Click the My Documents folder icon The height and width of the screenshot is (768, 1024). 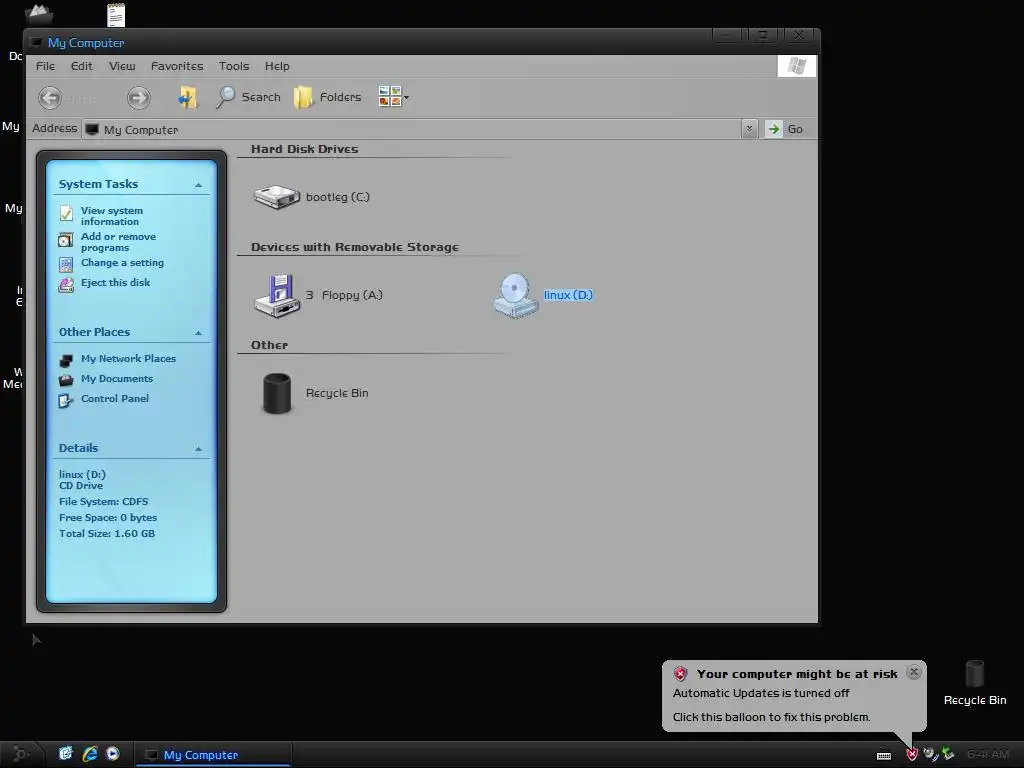tap(66, 380)
